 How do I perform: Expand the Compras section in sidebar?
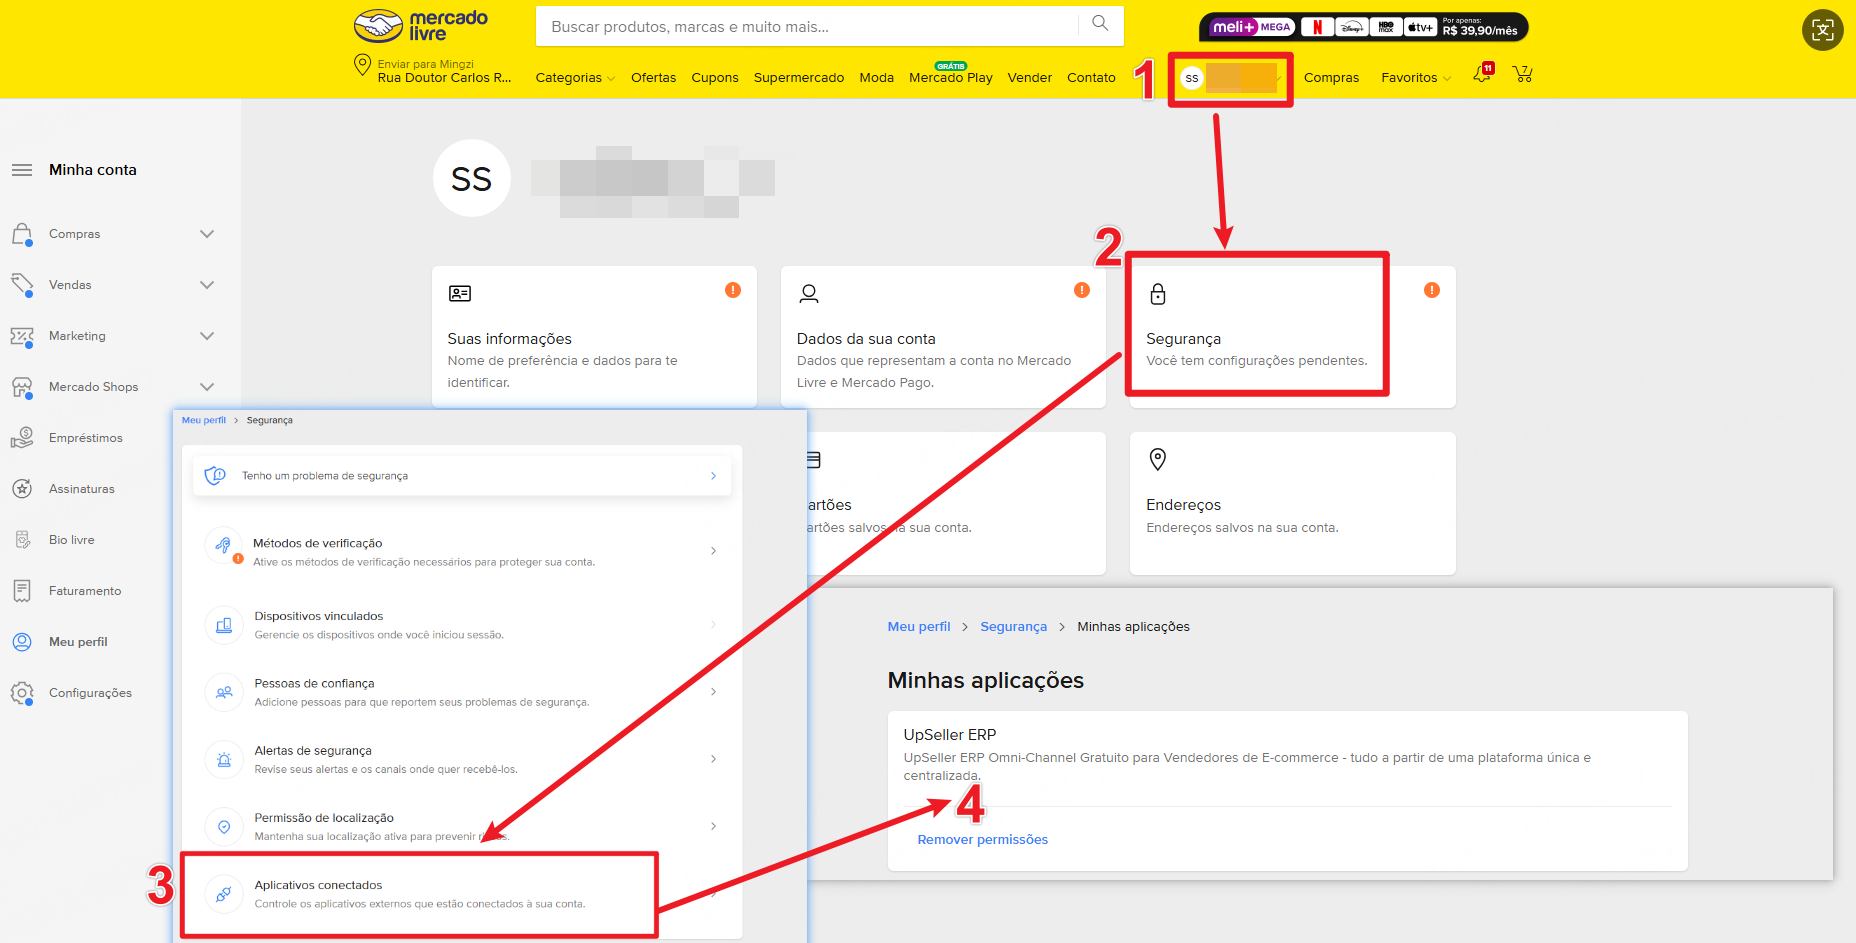(207, 234)
